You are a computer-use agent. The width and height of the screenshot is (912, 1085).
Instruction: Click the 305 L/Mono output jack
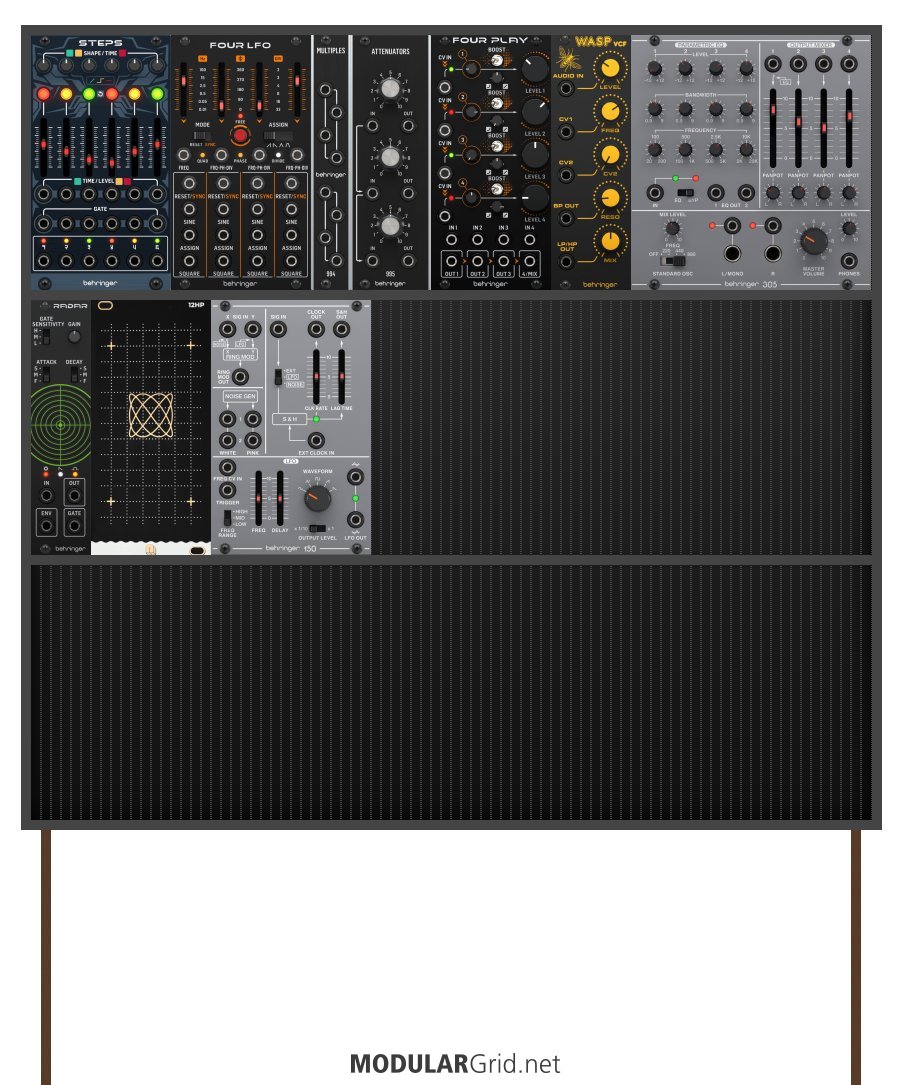(732, 253)
